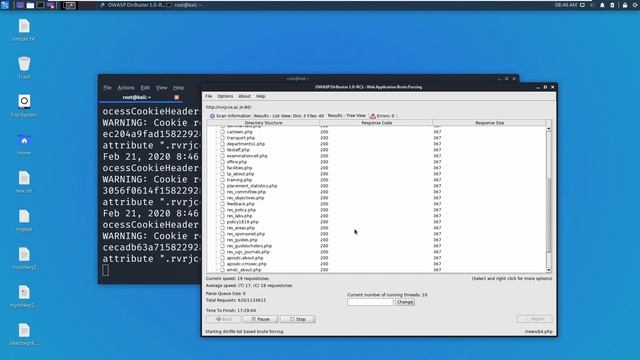Switch to Results - Tree View tab
The height and width of the screenshot is (360, 640).
[x=347, y=116]
